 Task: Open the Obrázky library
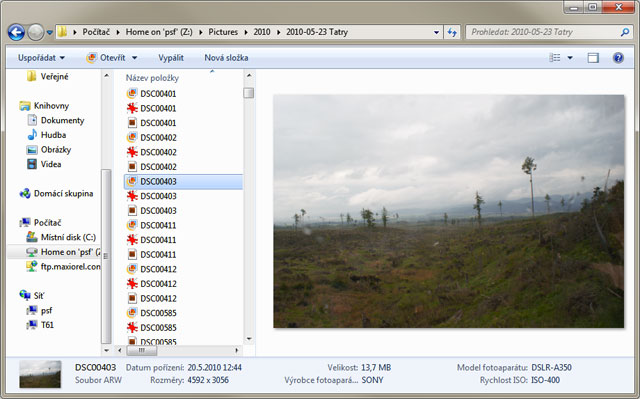coord(49,150)
